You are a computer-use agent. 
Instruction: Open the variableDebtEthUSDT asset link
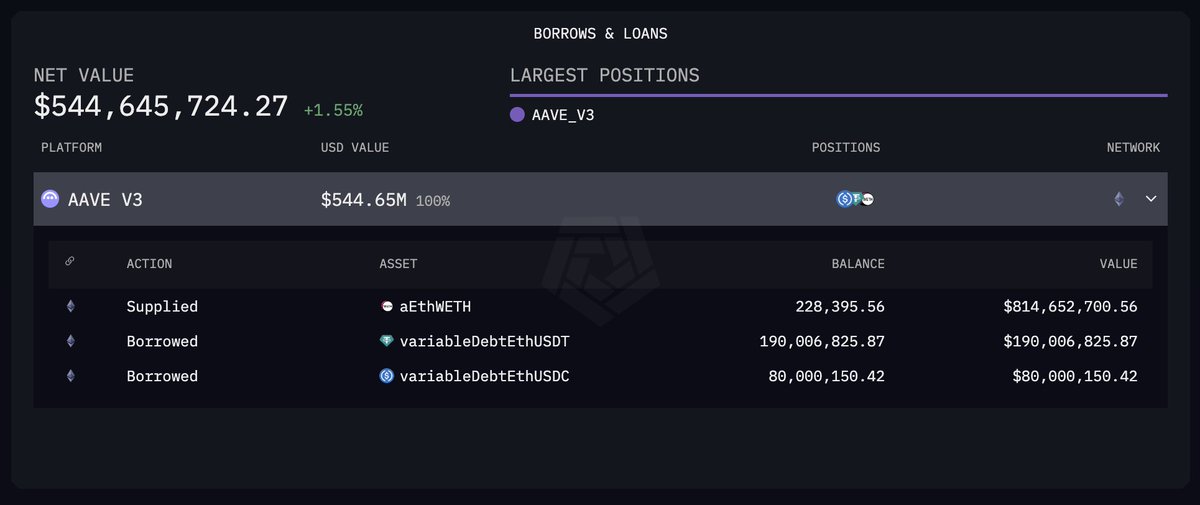[x=485, y=341]
